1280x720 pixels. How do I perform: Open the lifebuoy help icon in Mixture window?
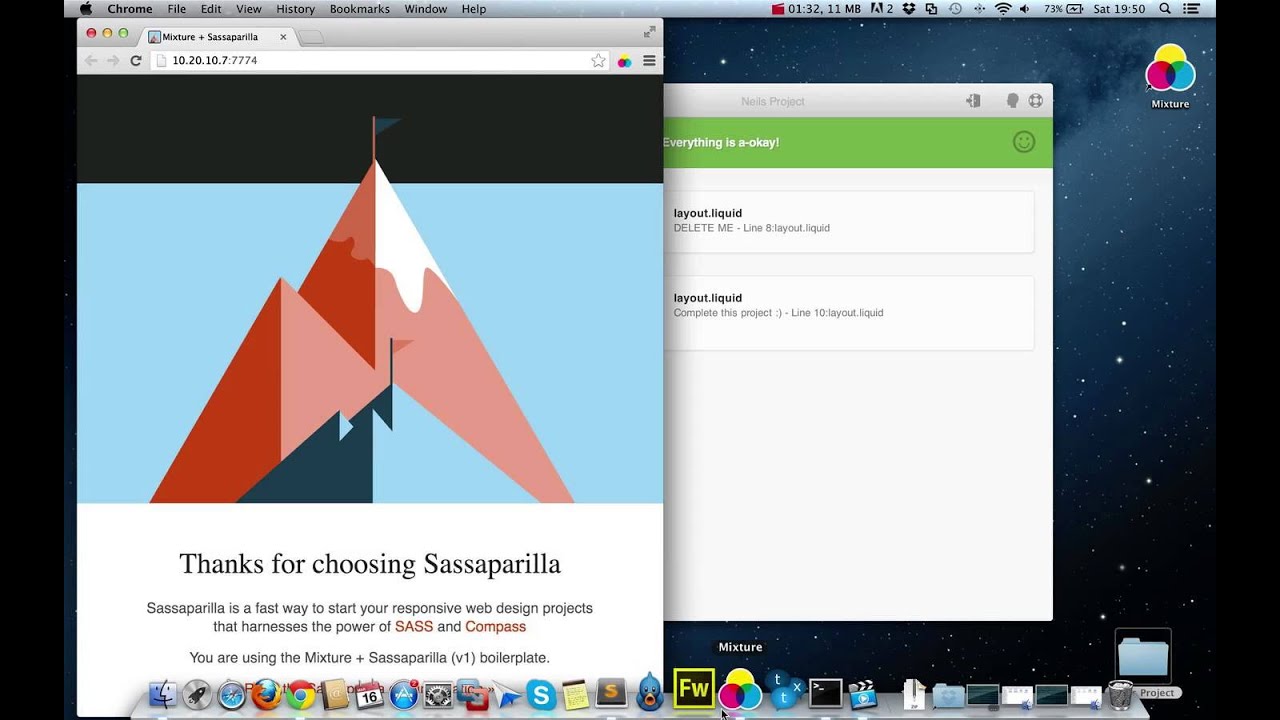coord(1036,101)
